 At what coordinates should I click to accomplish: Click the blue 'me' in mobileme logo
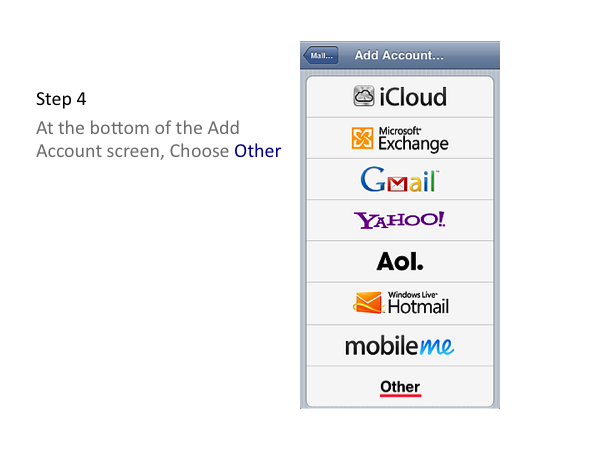pyautogui.click(x=437, y=347)
